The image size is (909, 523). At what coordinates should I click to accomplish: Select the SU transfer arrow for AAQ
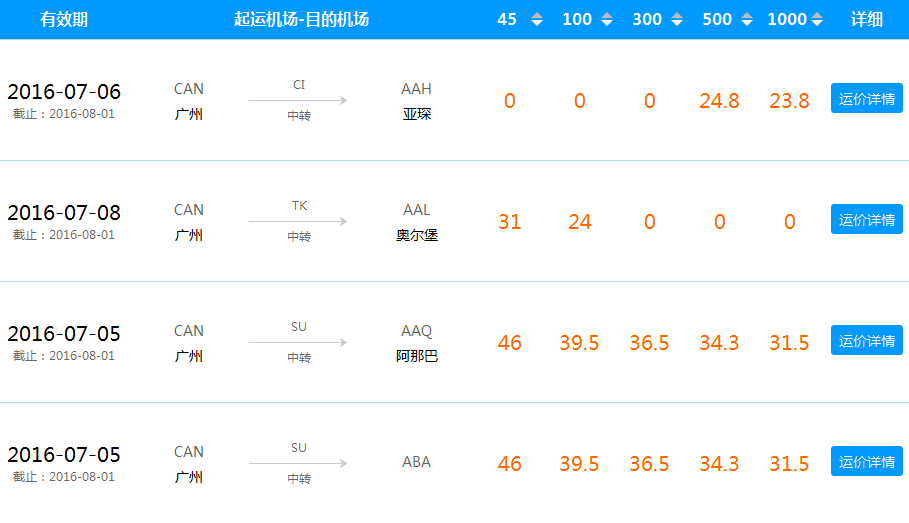[x=299, y=342]
